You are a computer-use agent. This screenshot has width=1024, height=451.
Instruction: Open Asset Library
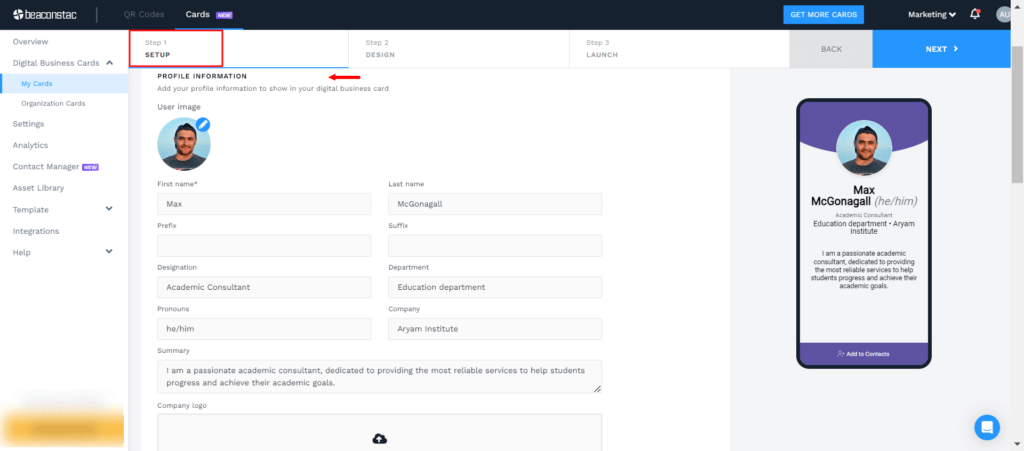(x=38, y=187)
